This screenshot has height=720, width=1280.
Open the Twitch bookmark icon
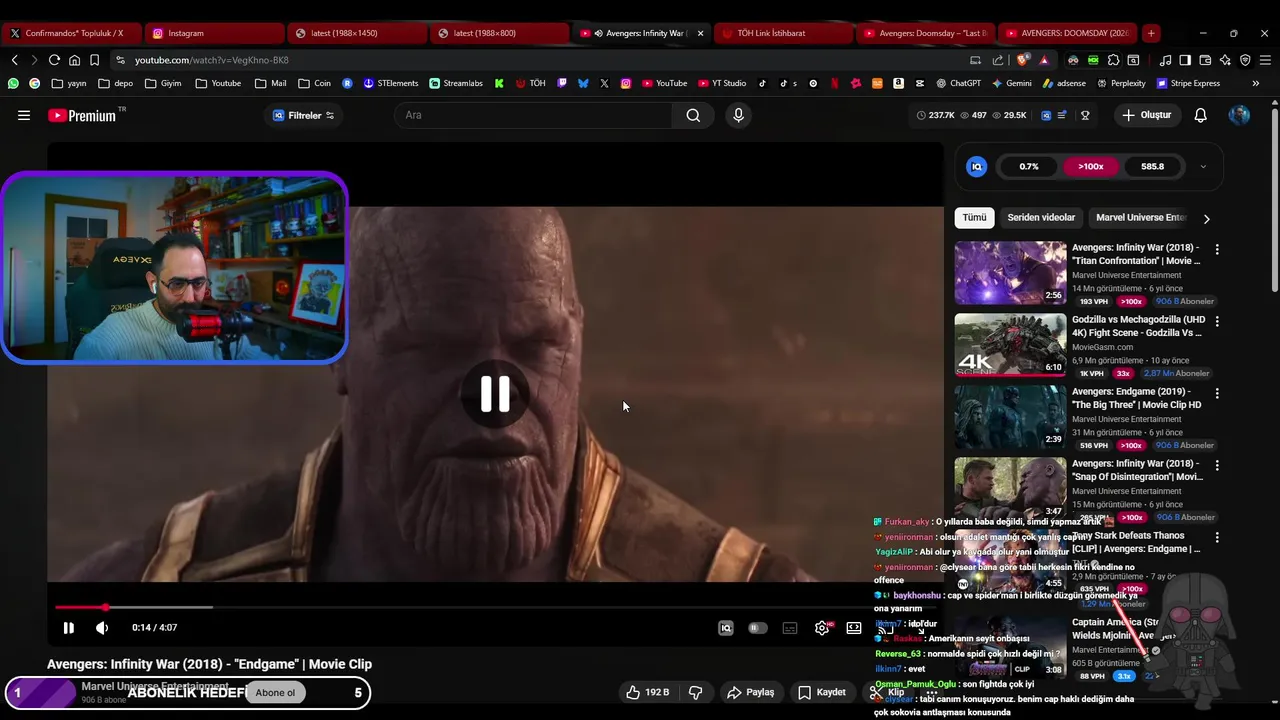(x=562, y=83)
